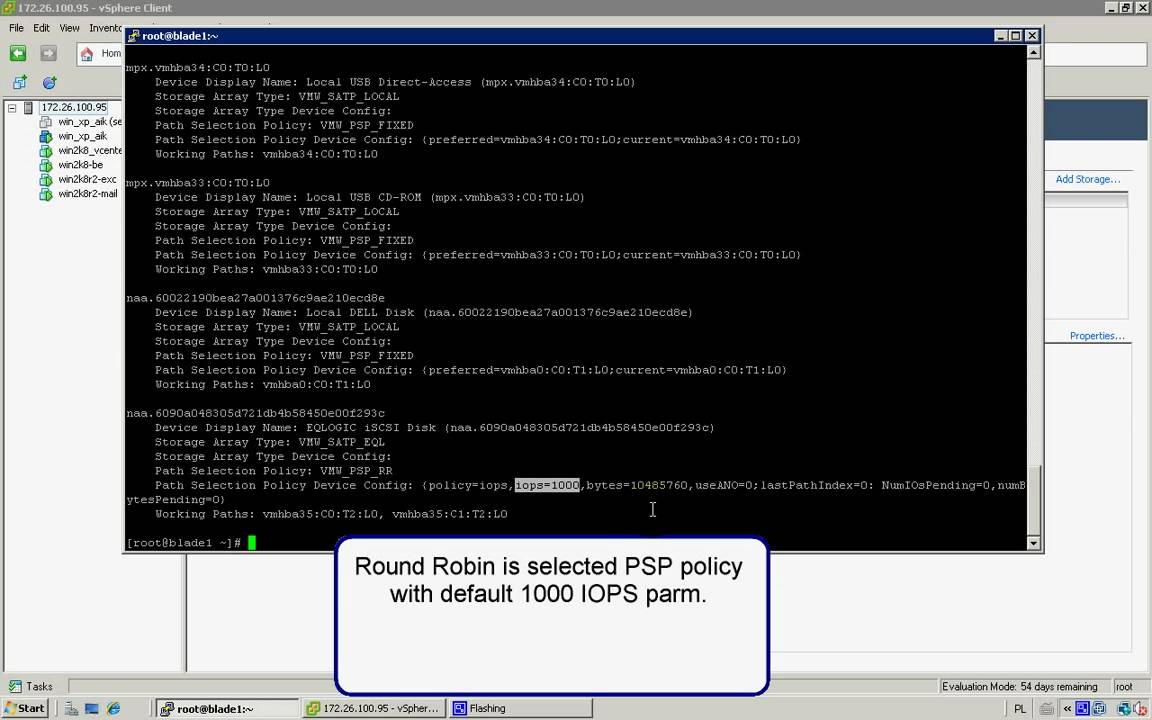This screenshot has width=1152, height=720.
Task: Click the PuTTY icon in root@blade1 title bar
Action: pyautogui.click(x=134, y=36)
